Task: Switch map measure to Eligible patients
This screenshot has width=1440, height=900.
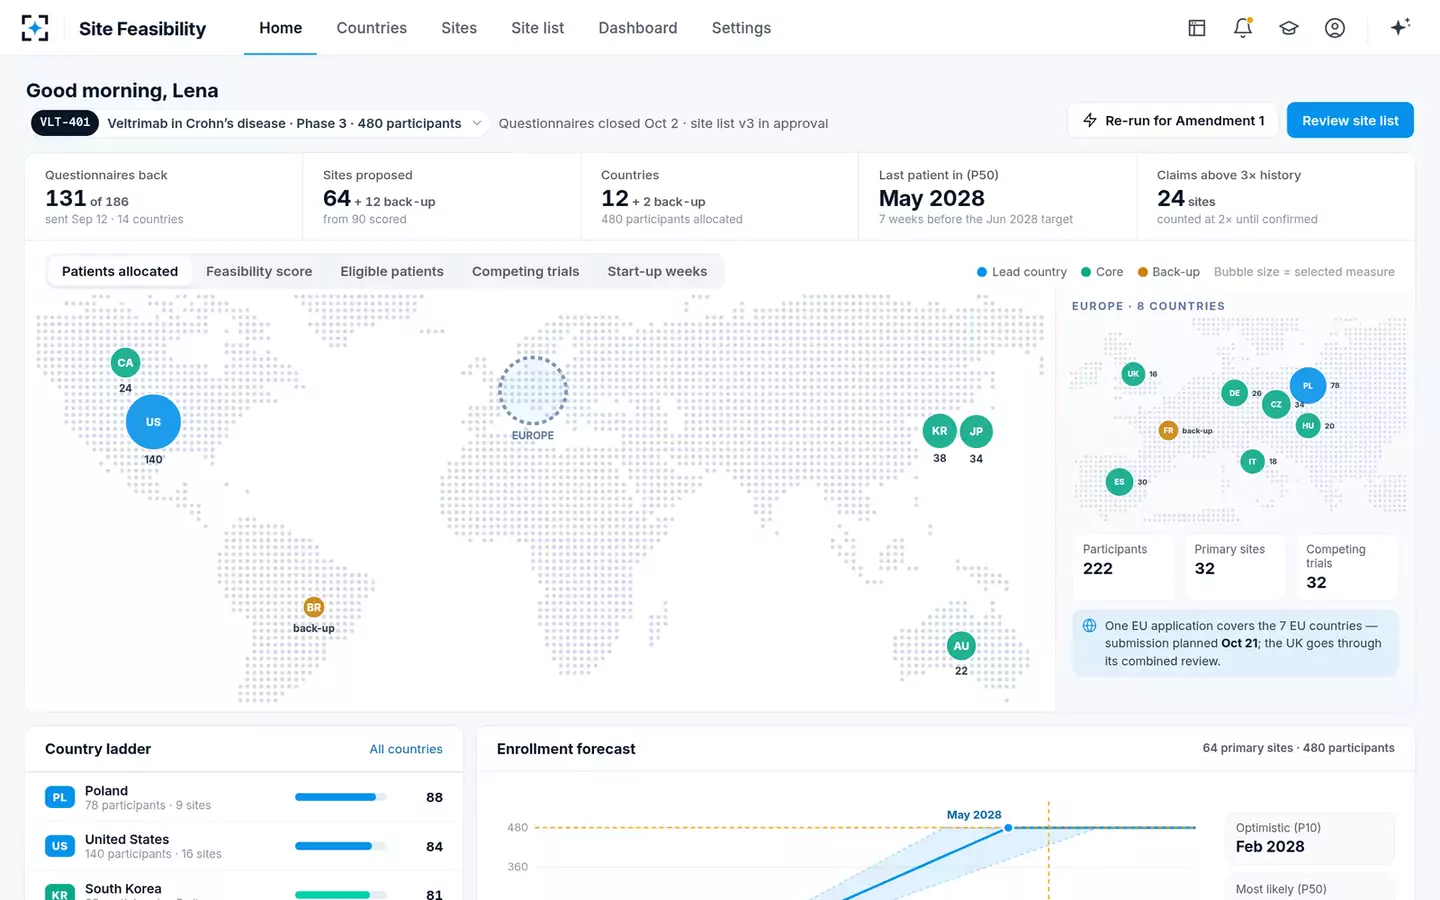Action: [x=392, y=271]
